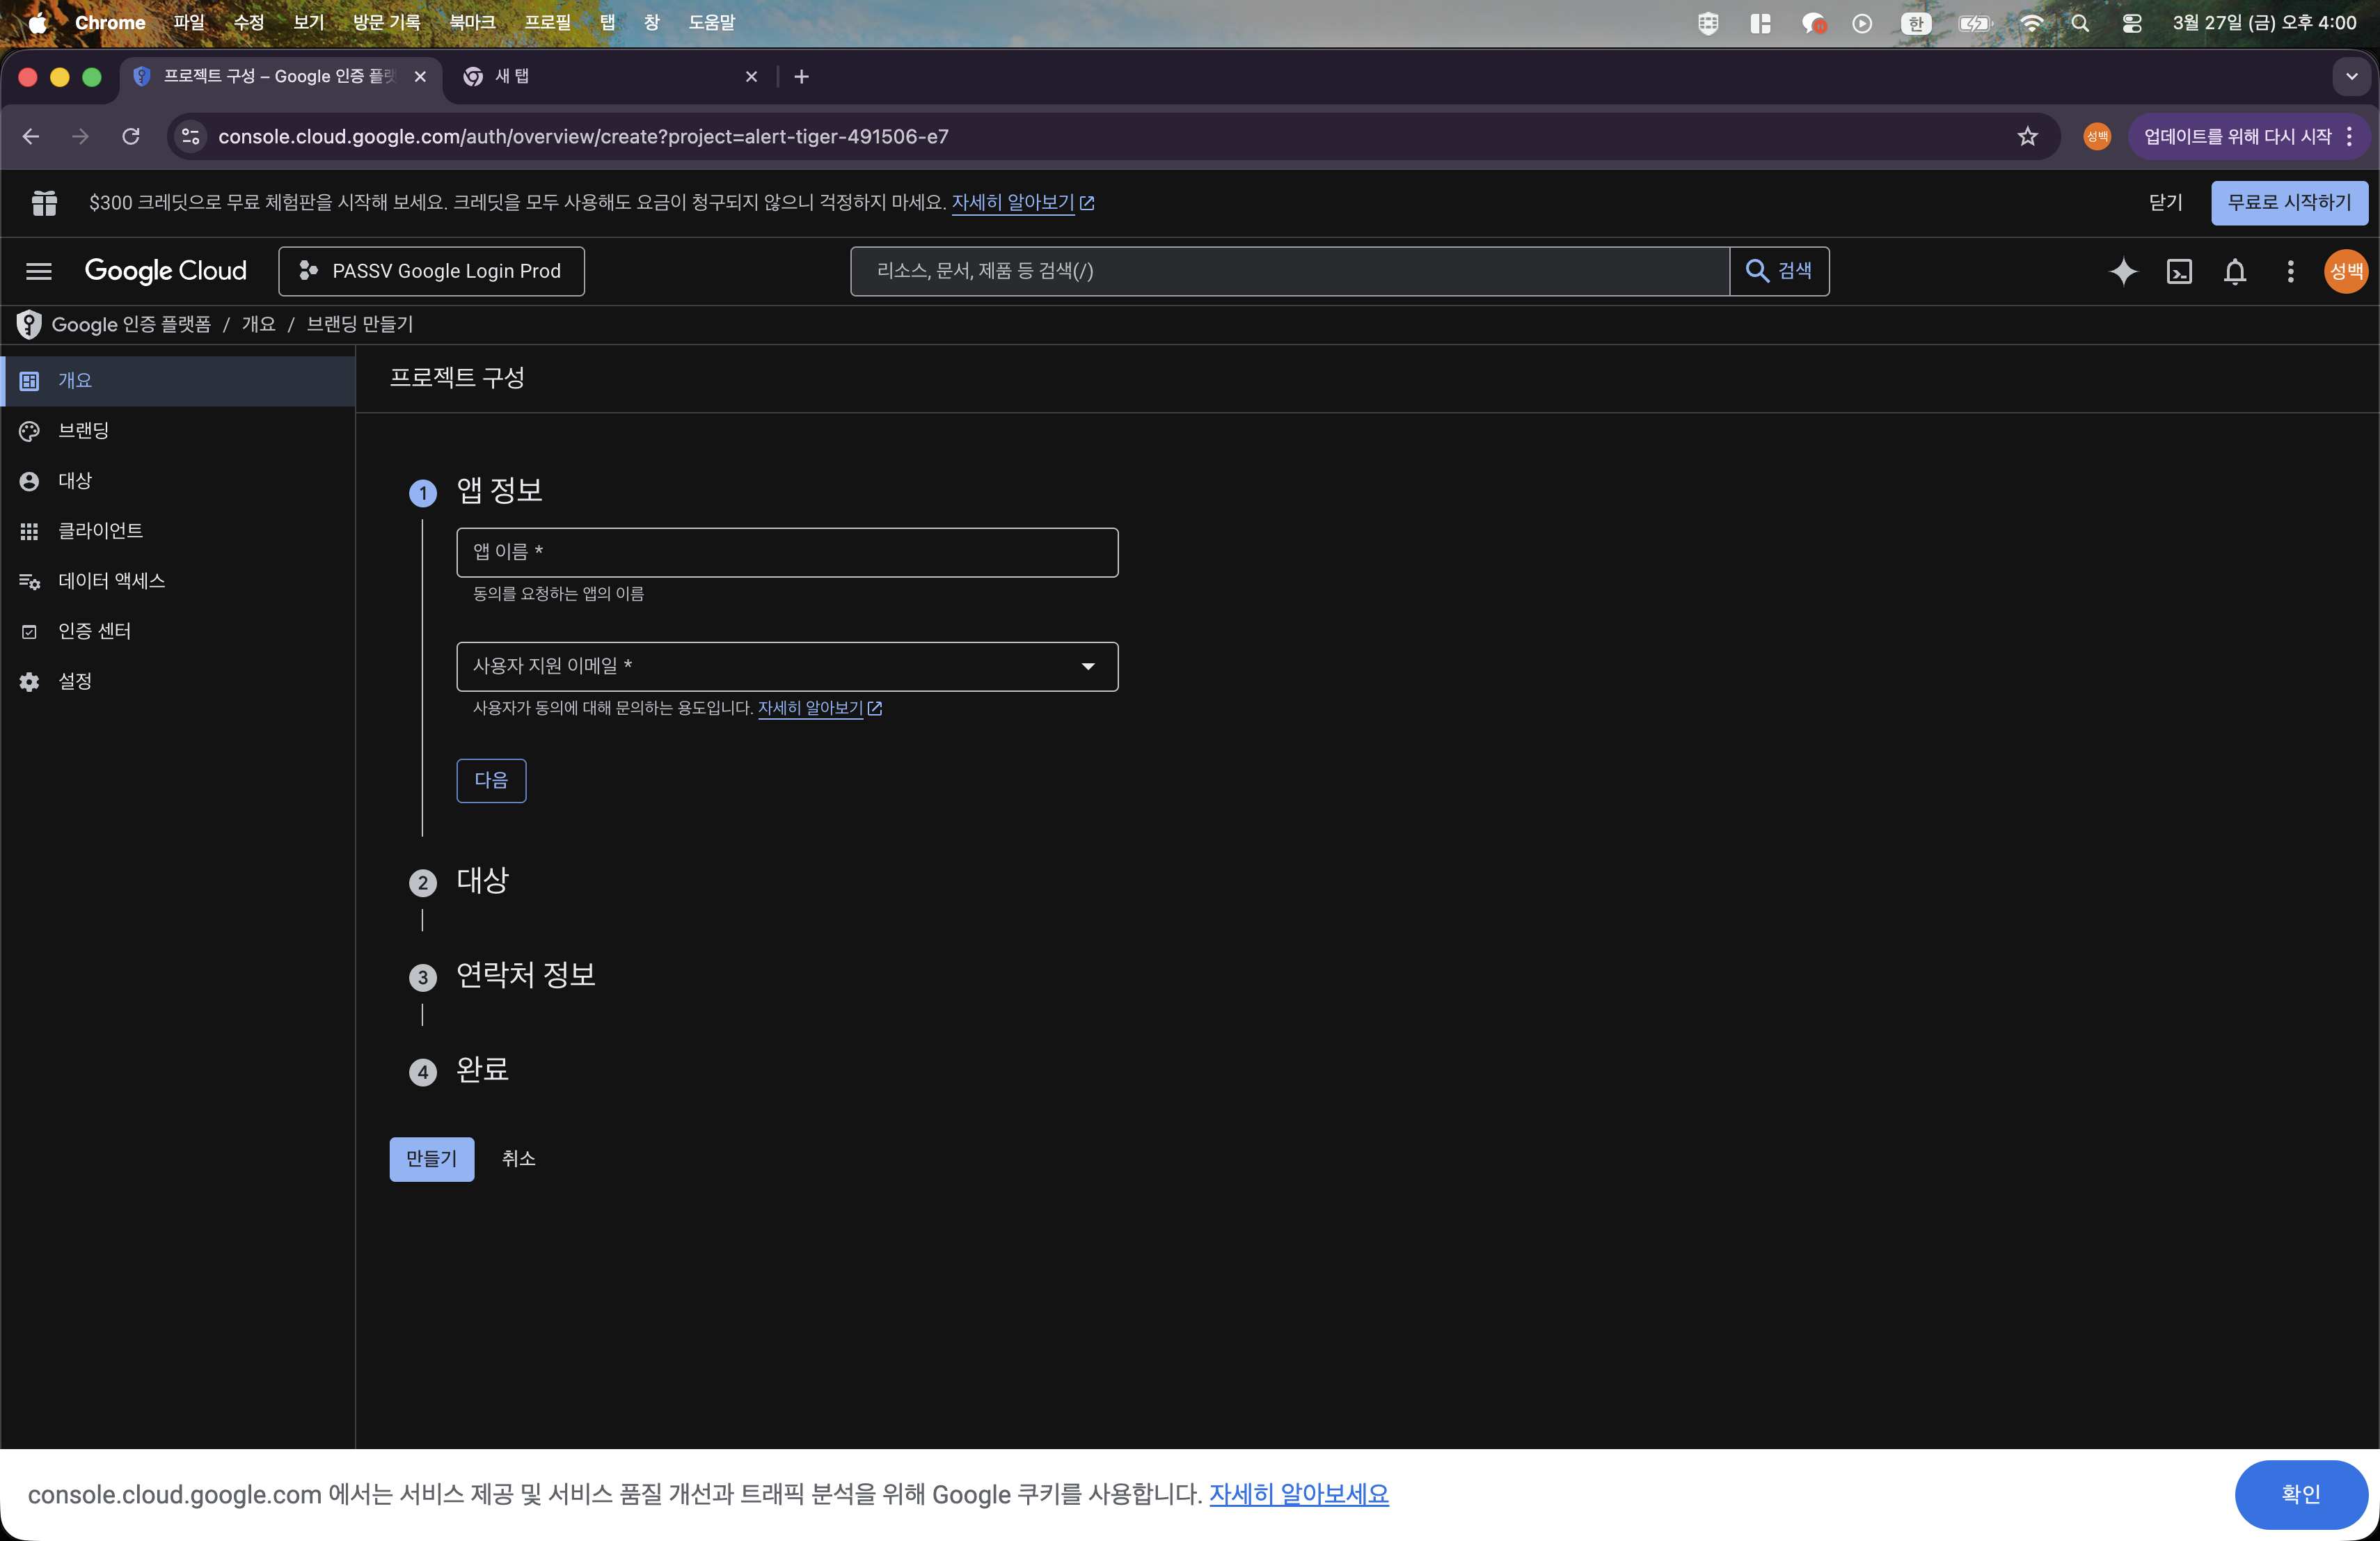Click the 성백 profile avatar

click(2345, 271)
